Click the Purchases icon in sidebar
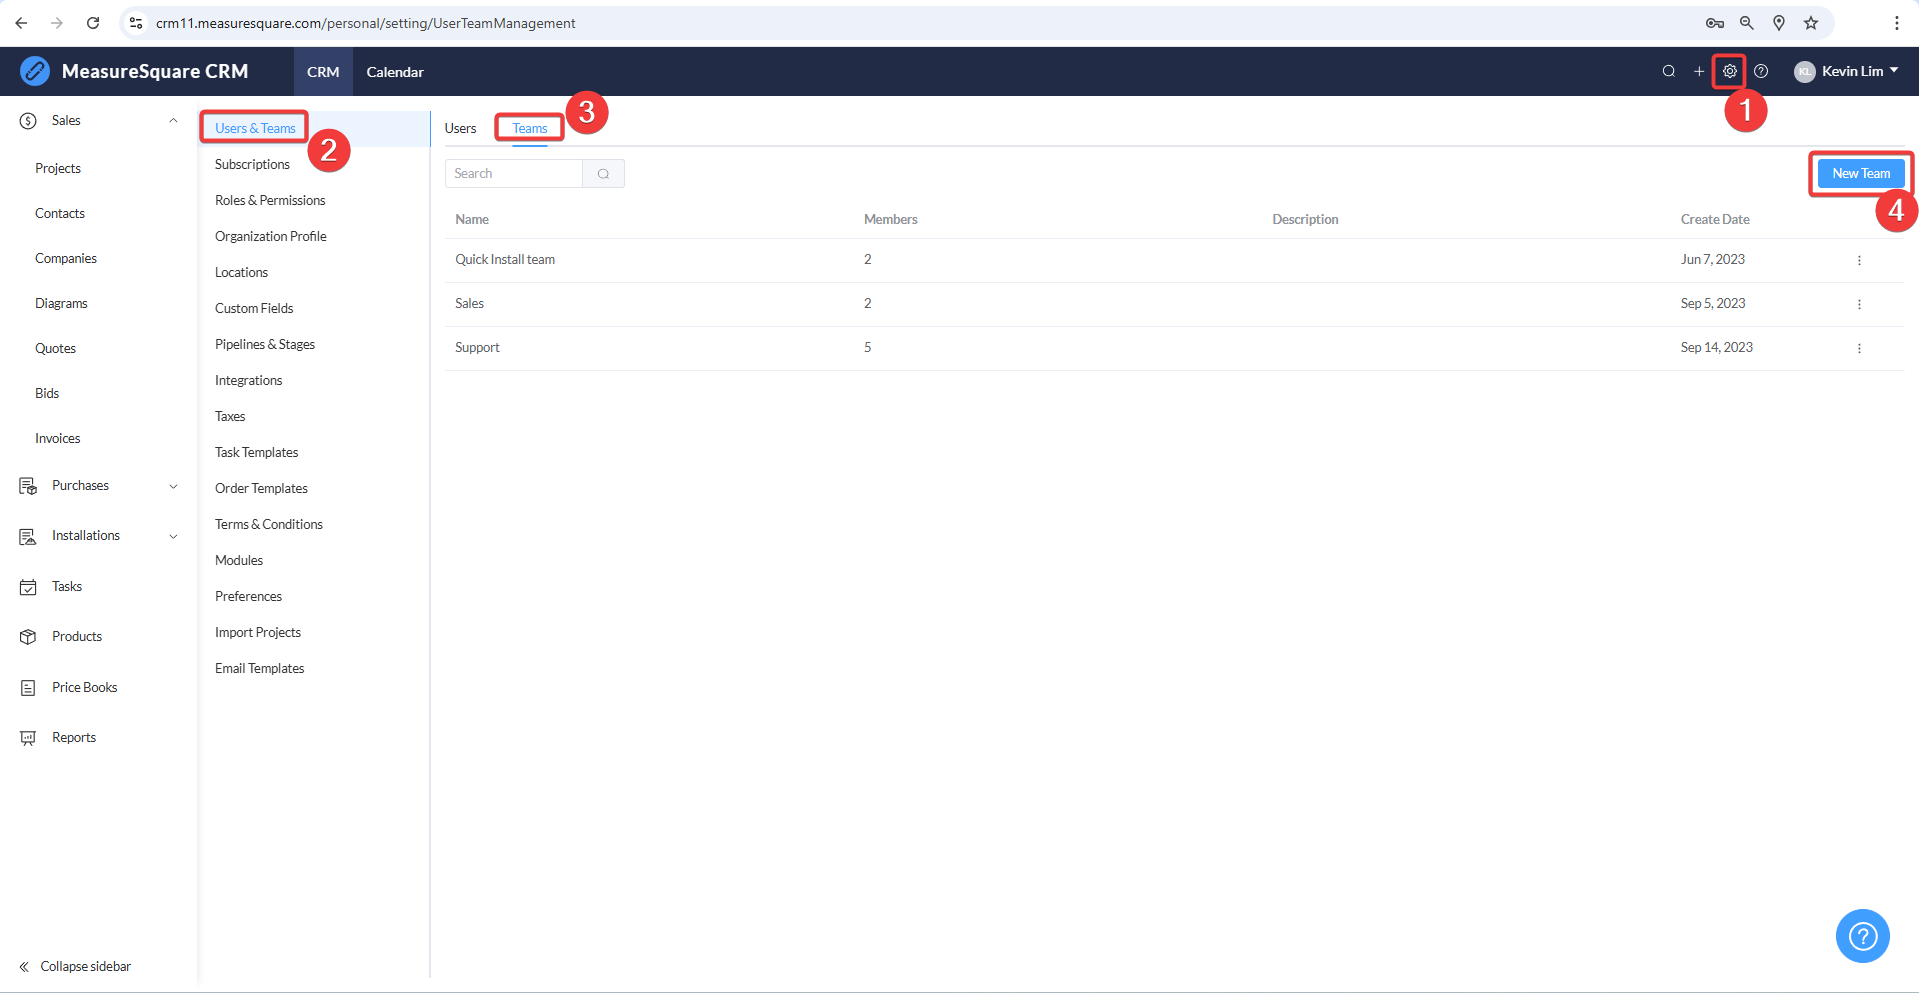Viewport: 1919px width, 993px height. (x=28, y=486)
